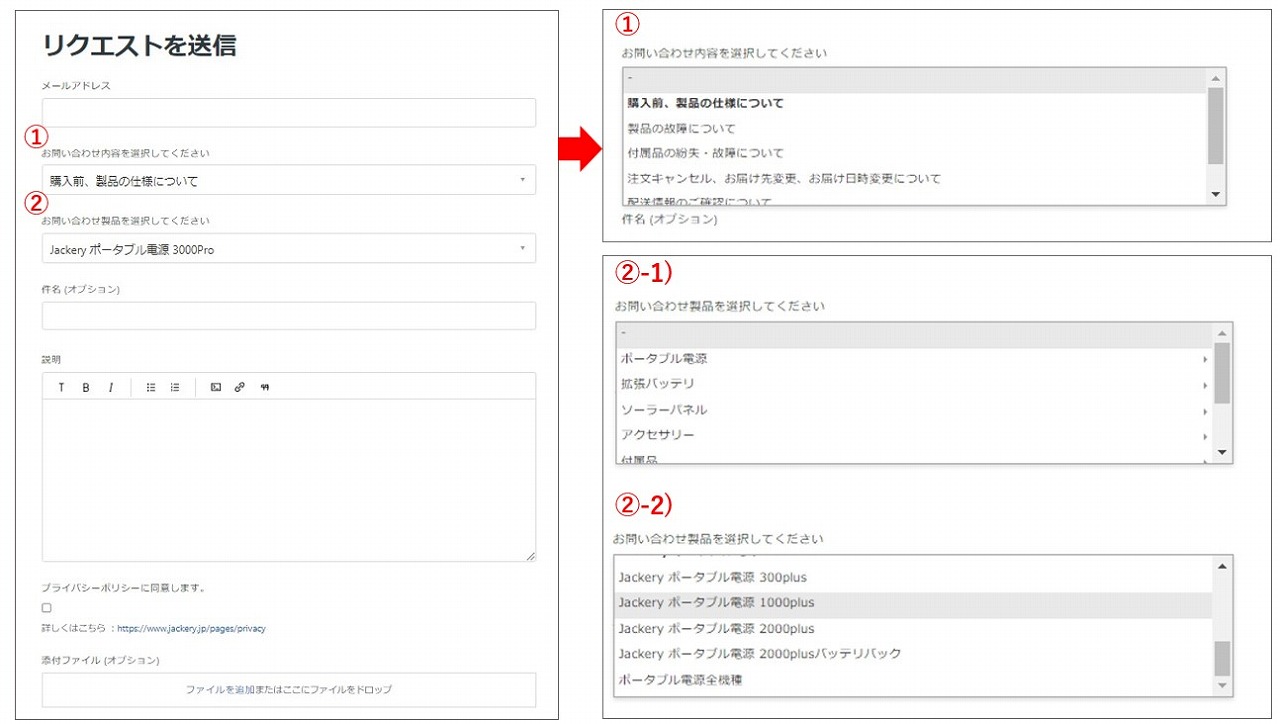Select 購入前、製品の仕様について in list ①
Viewport: 1280px width, 724px height.
915,103
